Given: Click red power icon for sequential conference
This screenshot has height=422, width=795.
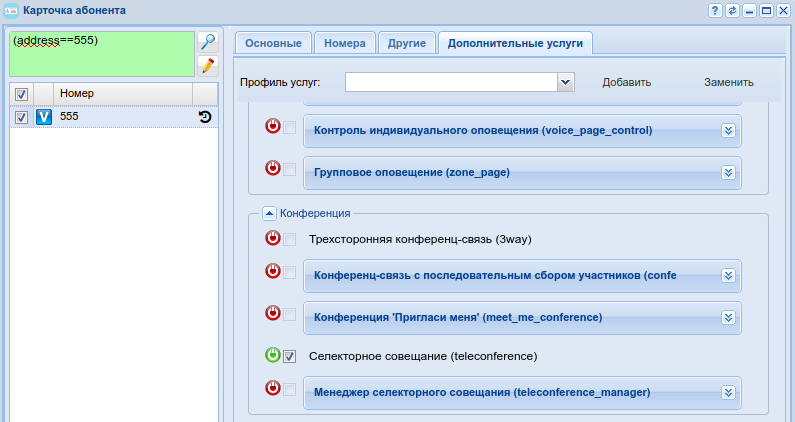Looking at the screenshot, I should point(273,271).
